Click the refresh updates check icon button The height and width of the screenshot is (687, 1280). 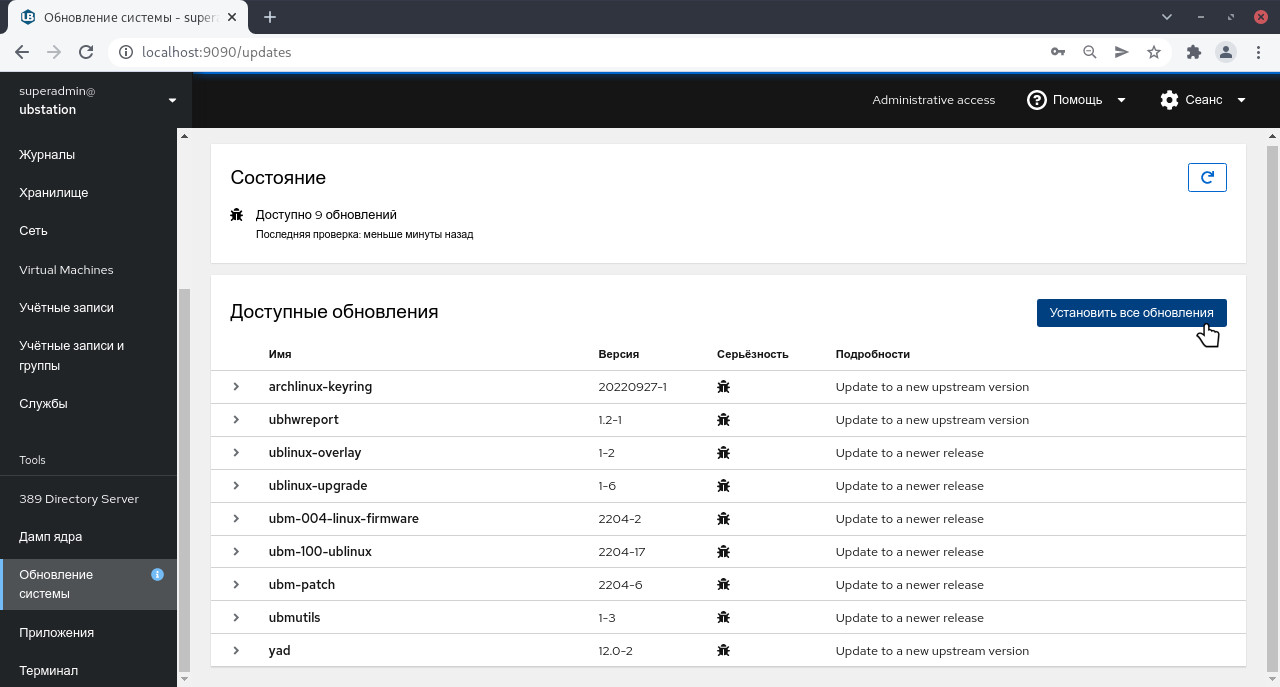[x=1207, y=177]
